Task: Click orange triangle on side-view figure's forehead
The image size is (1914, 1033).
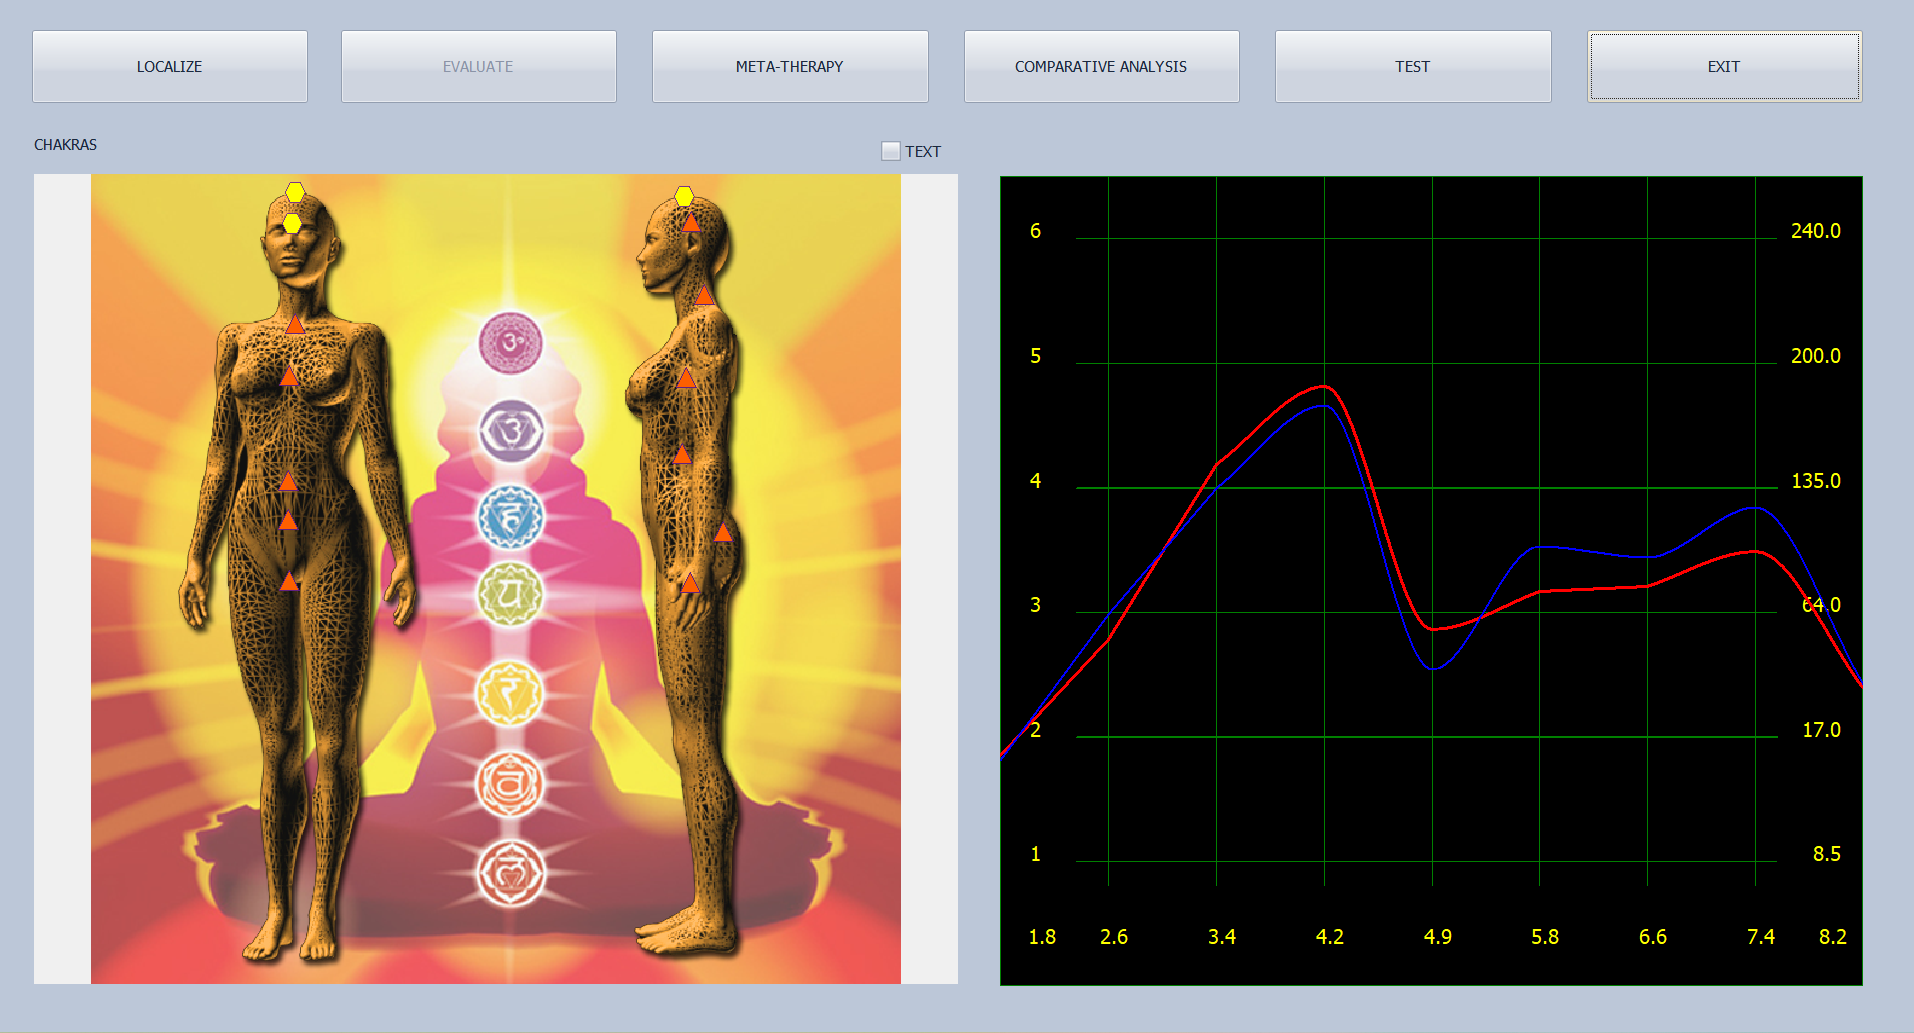Action: pos(691,222)
